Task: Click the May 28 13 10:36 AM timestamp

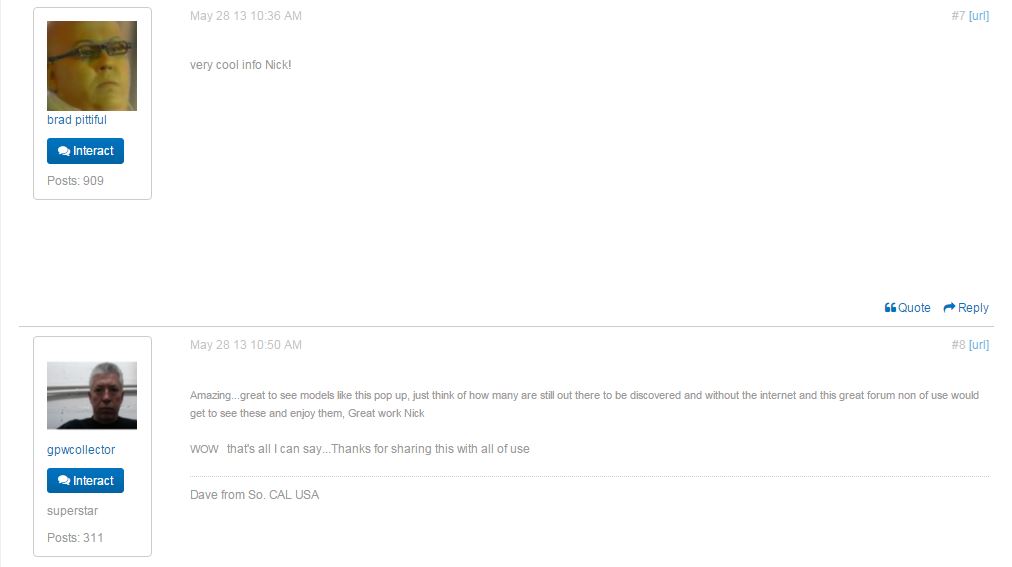Action: click(x=246, y=16)
